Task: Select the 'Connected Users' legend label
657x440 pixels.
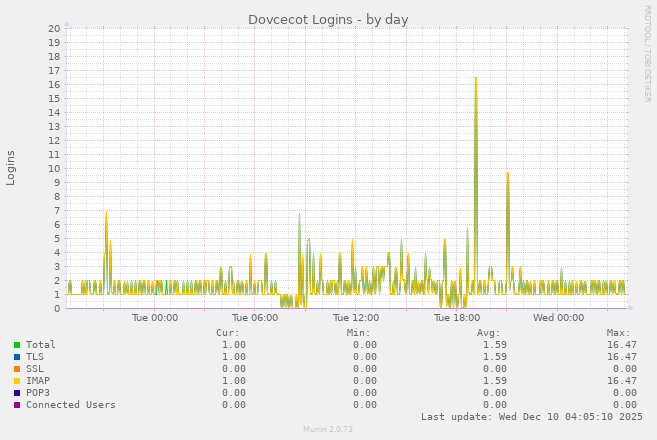Action: tap(71, 405)
